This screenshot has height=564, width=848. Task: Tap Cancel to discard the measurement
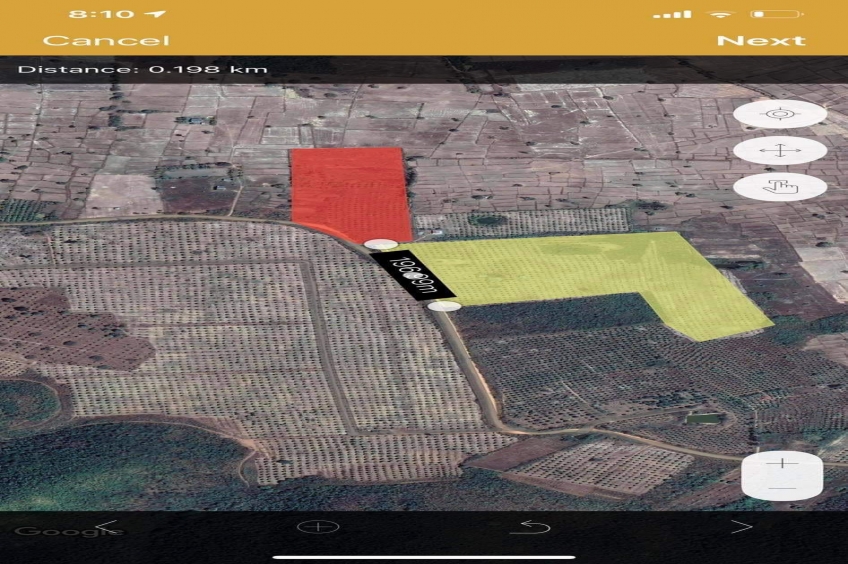[106, 40]
